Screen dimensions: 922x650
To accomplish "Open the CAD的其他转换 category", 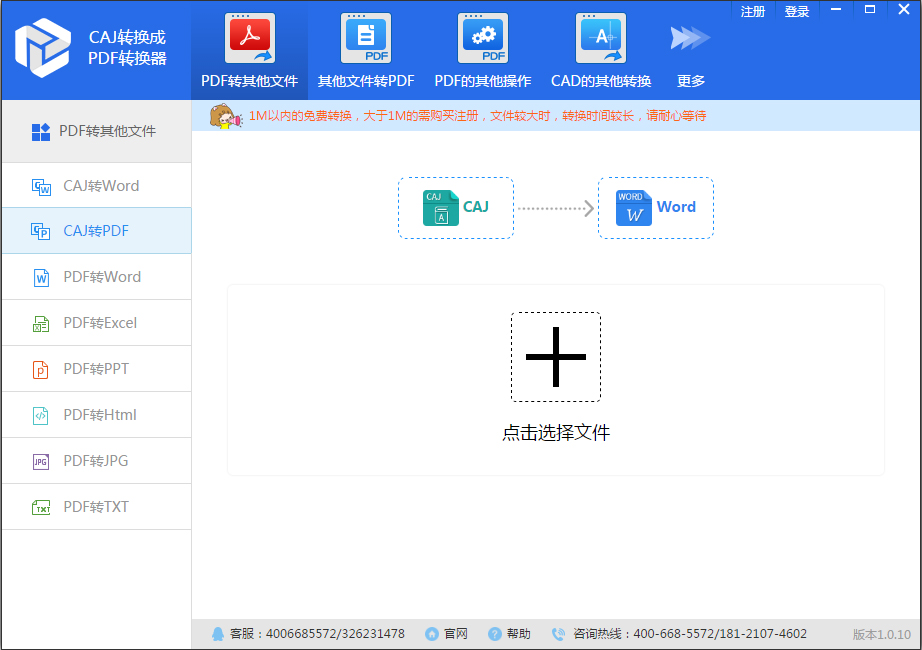I will click(600, 45).
